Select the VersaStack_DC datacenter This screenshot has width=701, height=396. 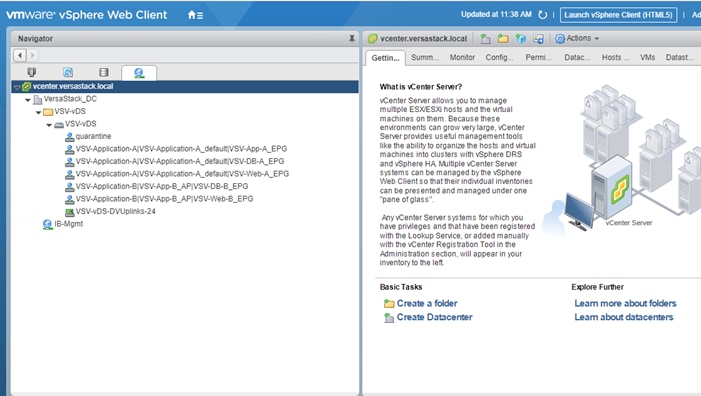coord(70,99)
